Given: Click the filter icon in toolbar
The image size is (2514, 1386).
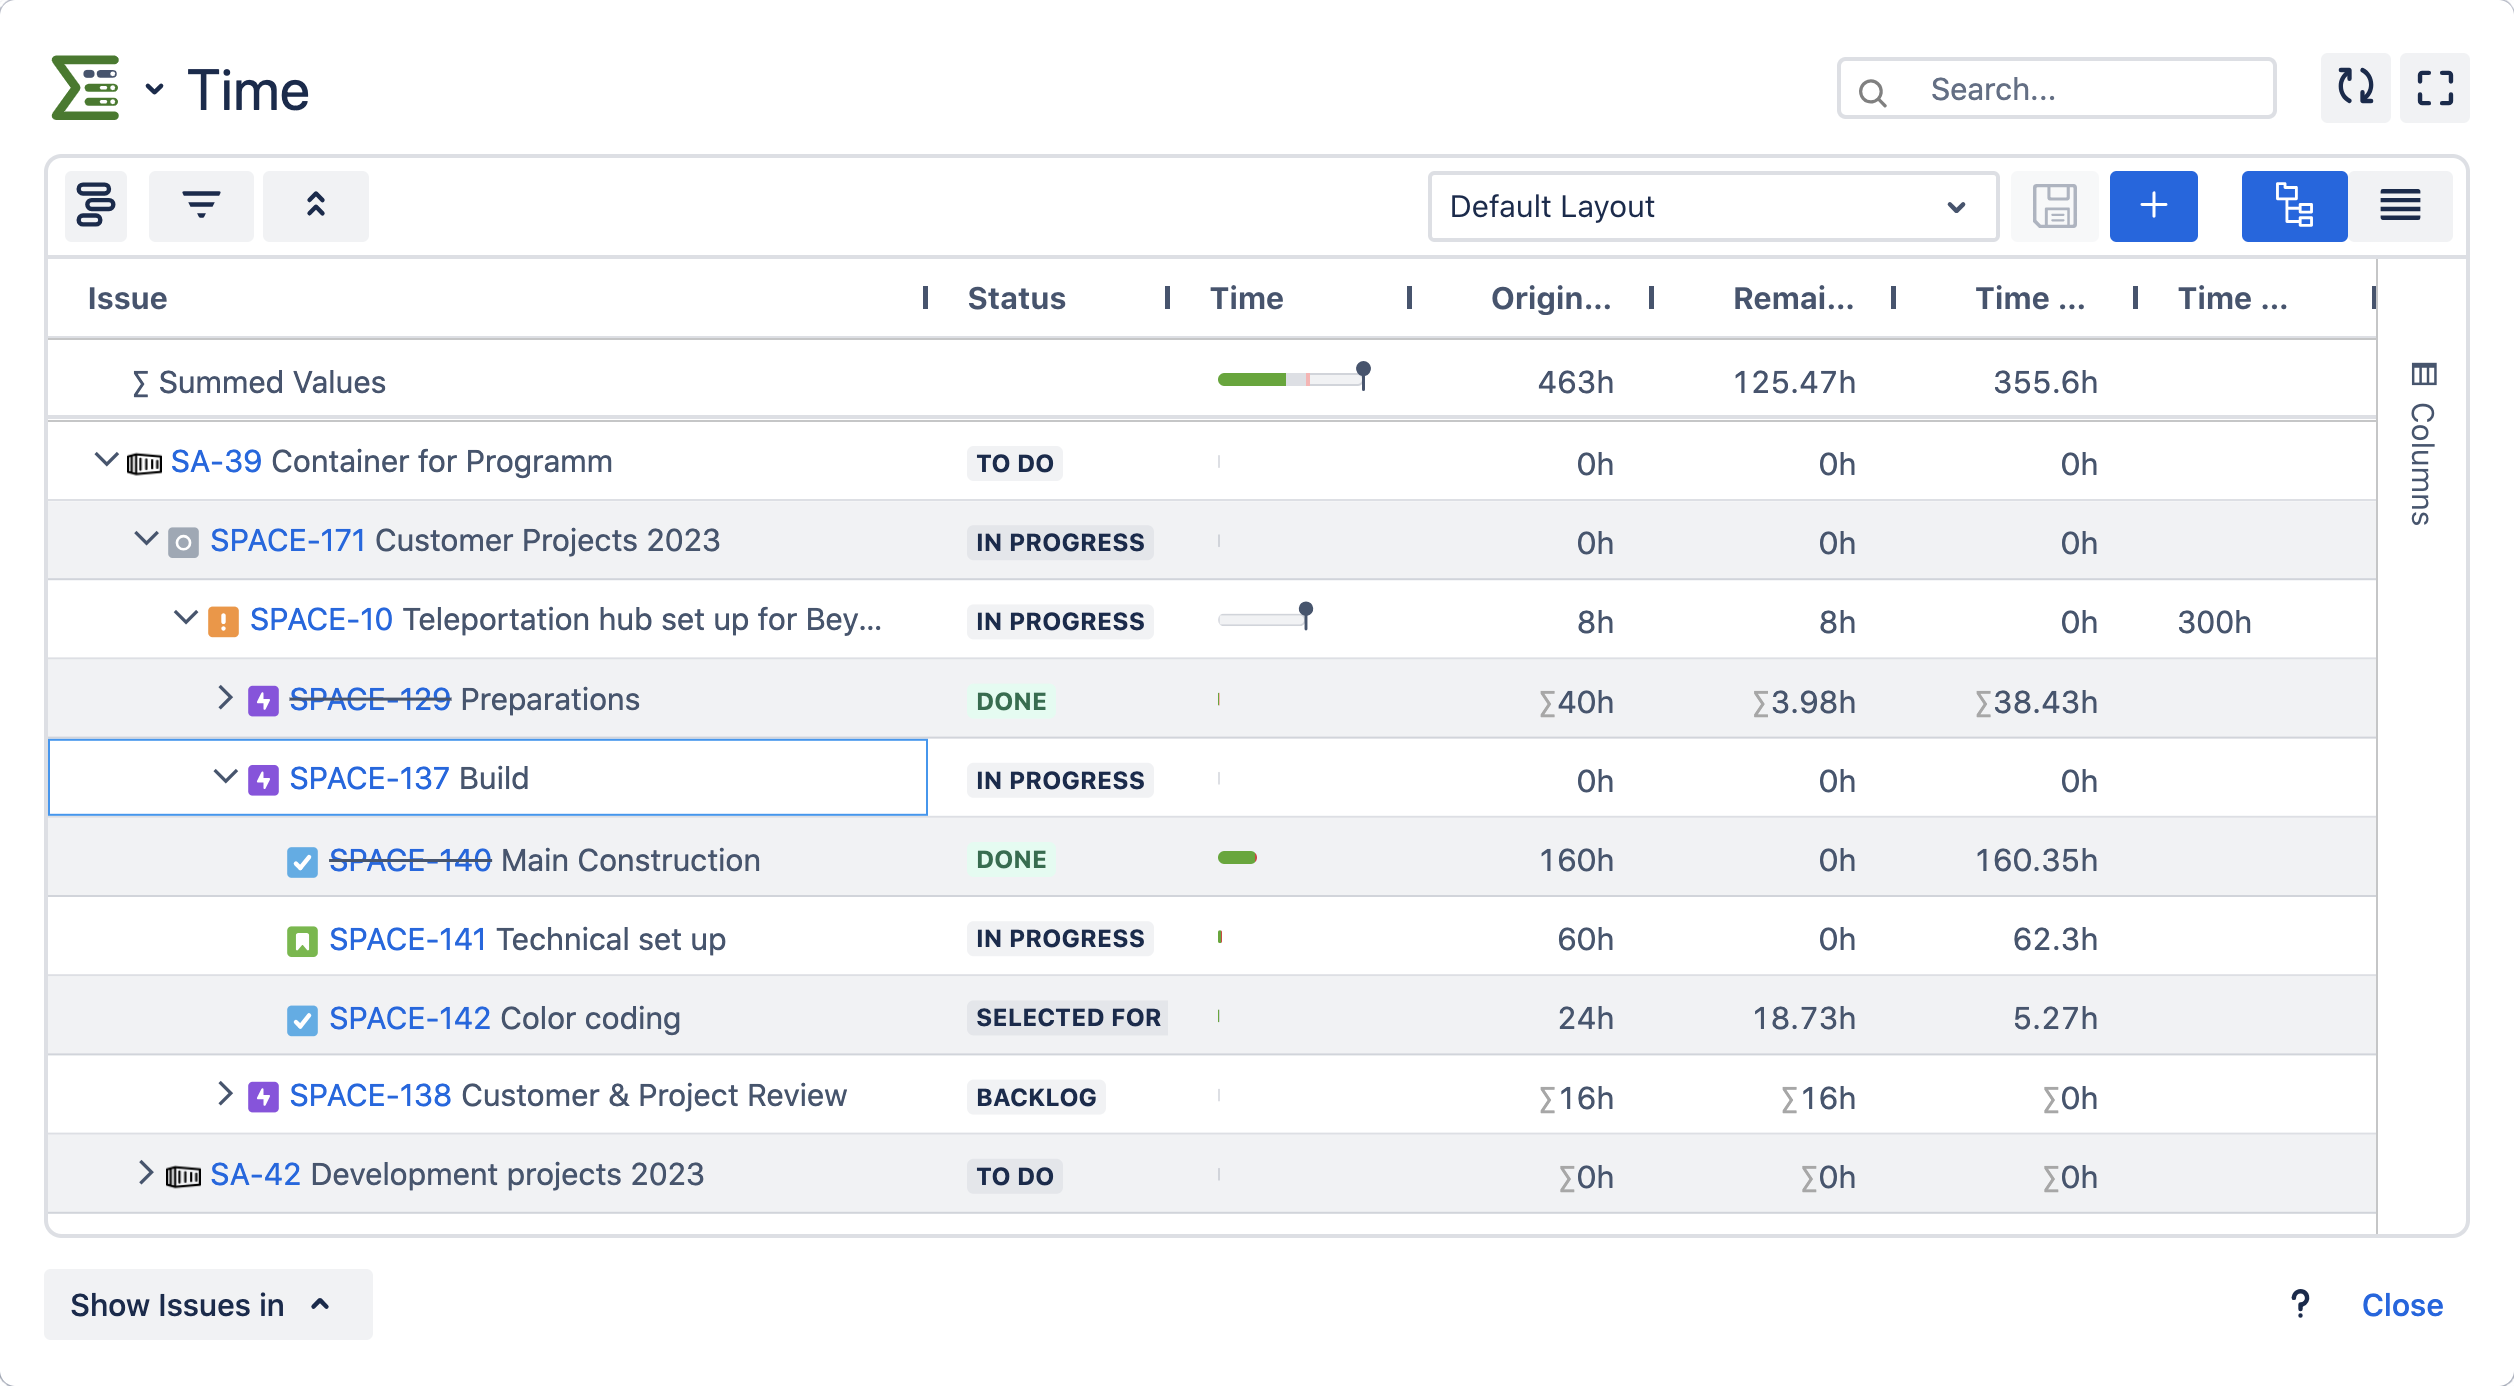Looking at the screenshot, I should [x=201, y=205].
